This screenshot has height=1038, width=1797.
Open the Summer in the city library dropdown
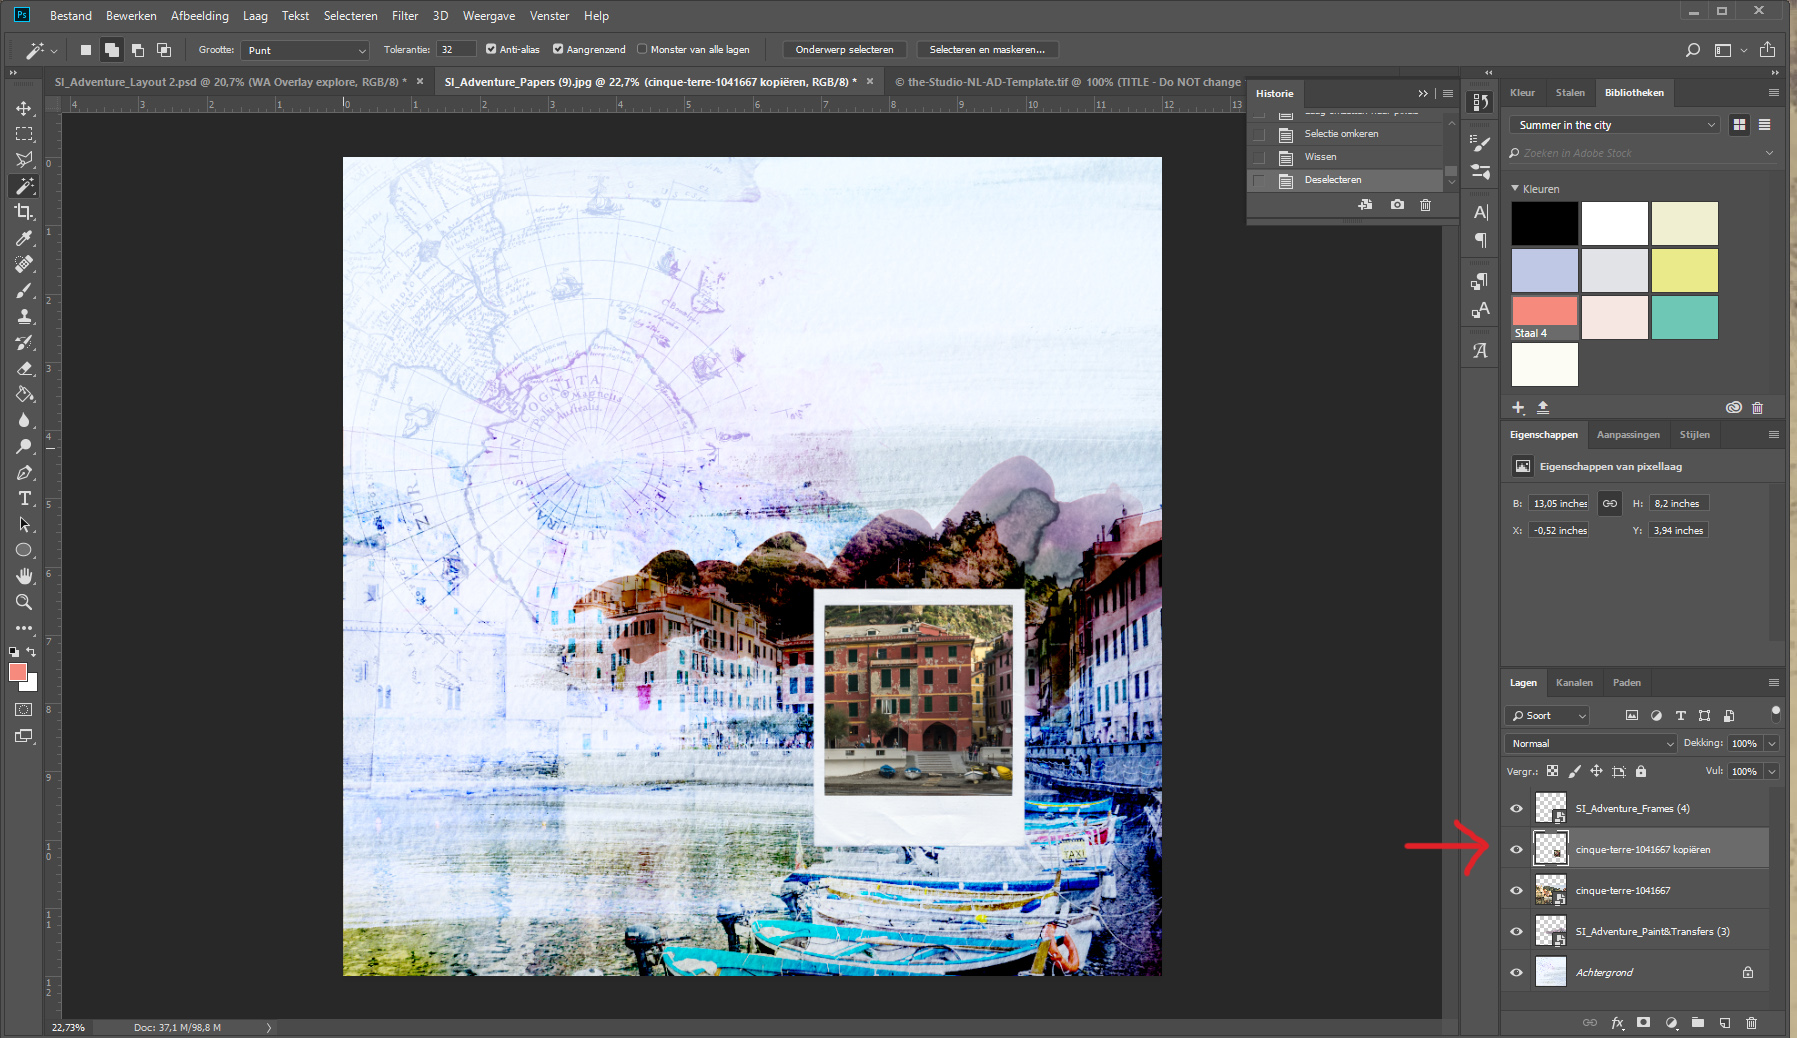pos(1613,125)
